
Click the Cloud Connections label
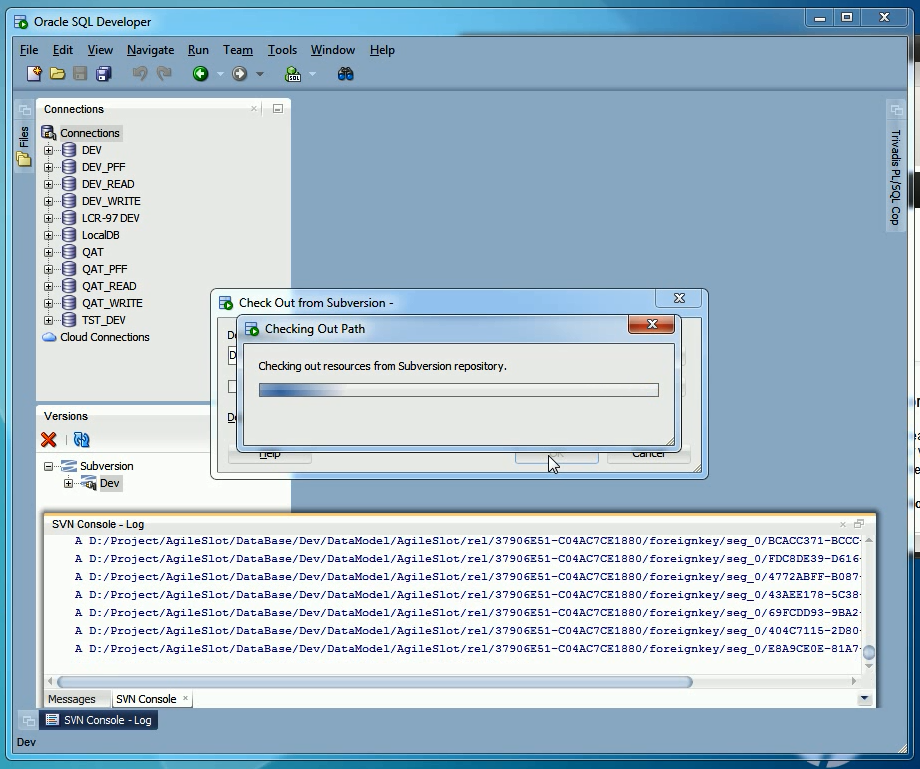pyautogui.click(x=105, y=337)
